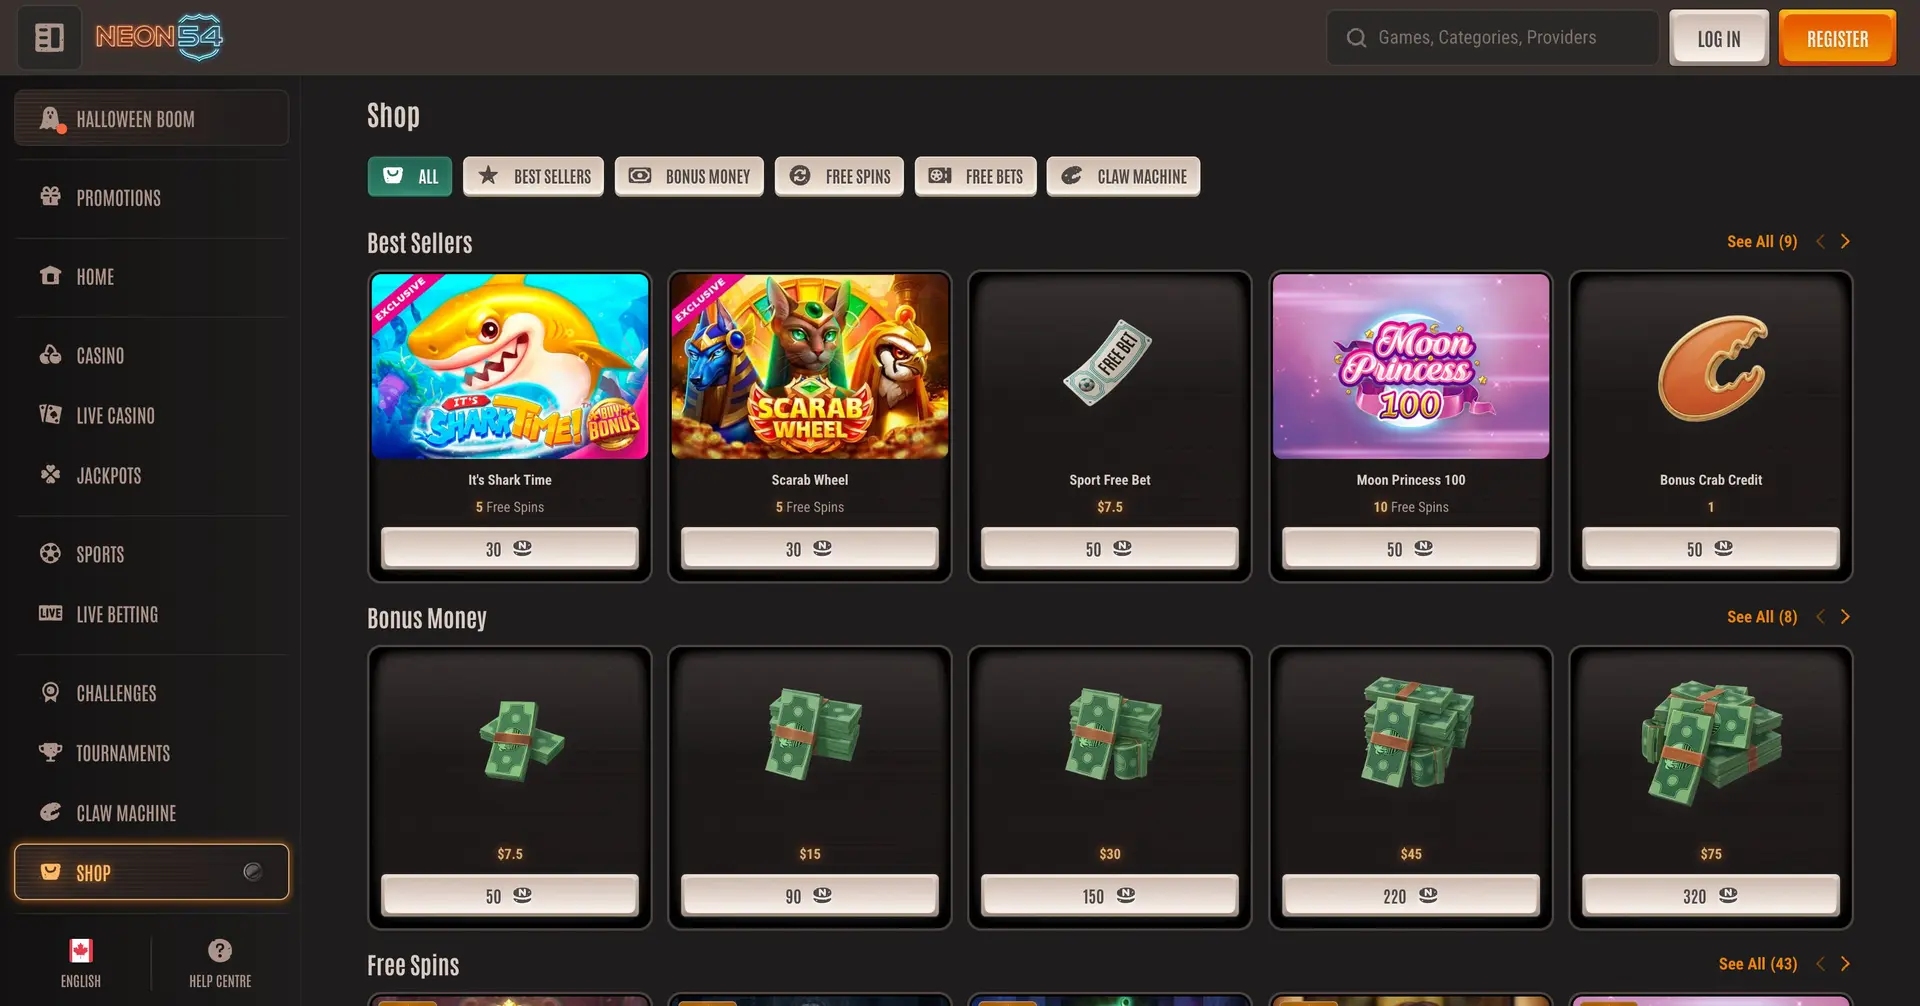This screenshot has width=1920, height=1006.
Task: Show next Best Sellers items with right arrow
Action: [1845, 242]
